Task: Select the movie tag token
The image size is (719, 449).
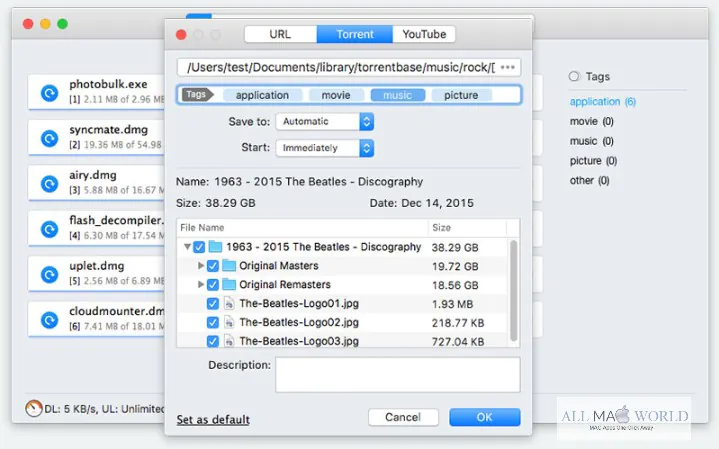Action: (336, 95)
